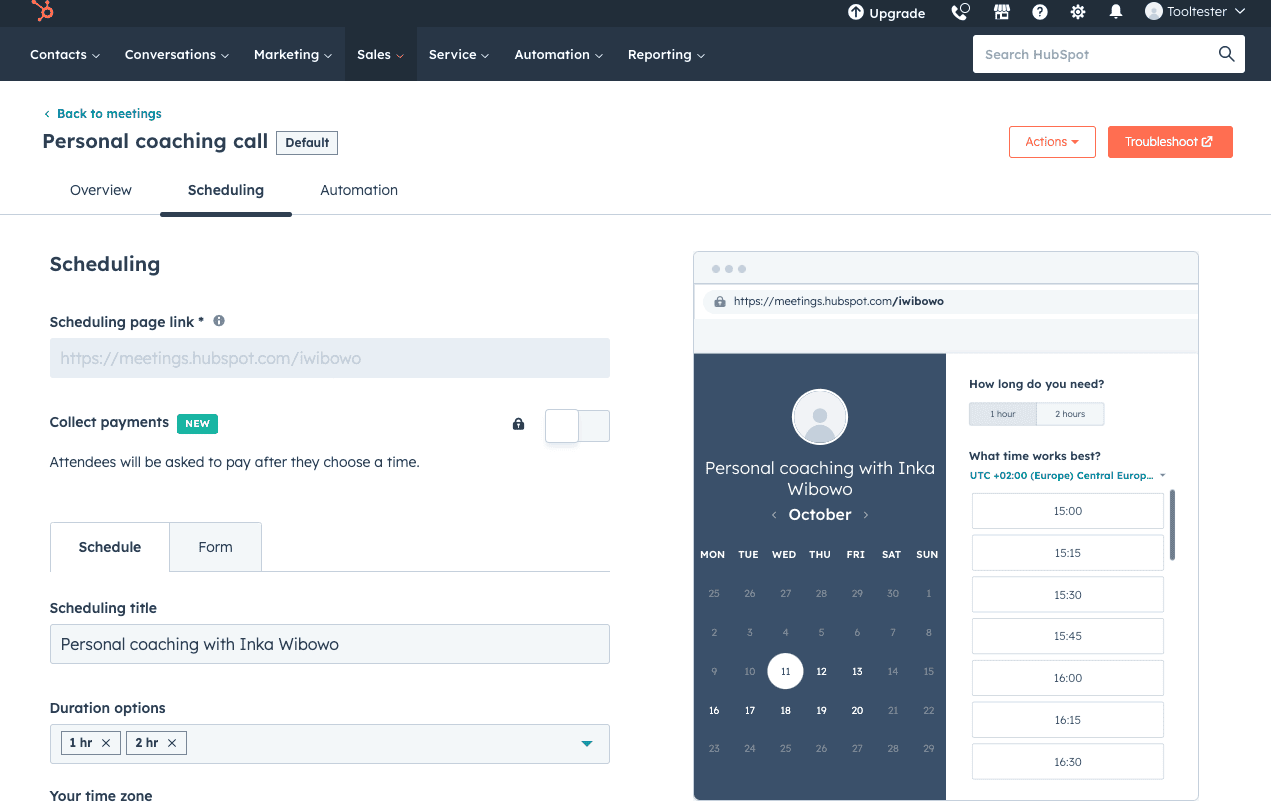Select the Form sub-tab
Image resolution: width=1271 pixels, height=810 pixels.
tap(215, 547)
